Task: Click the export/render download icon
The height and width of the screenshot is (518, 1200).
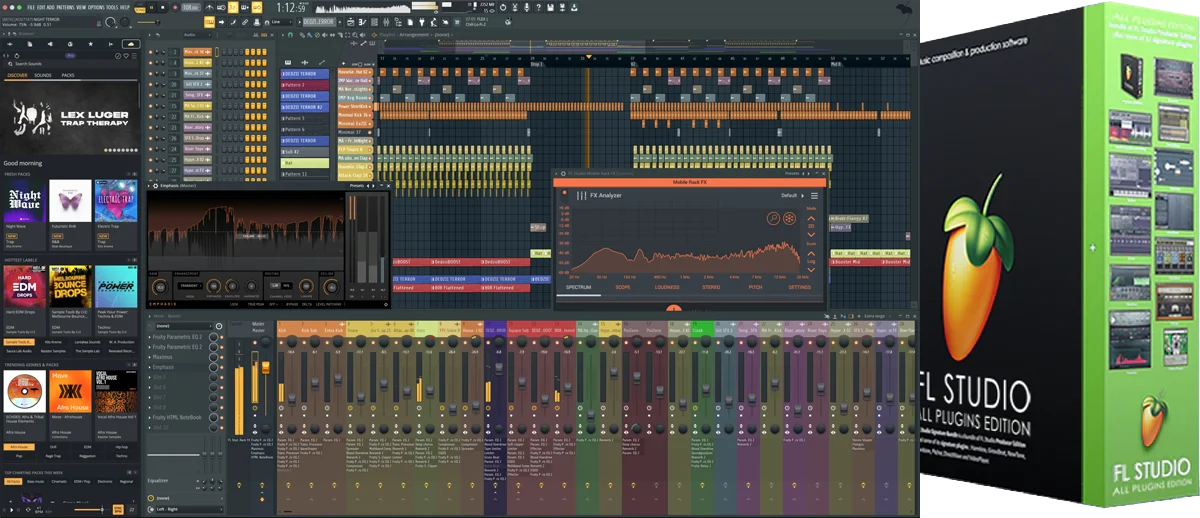Action: pyautogui.click(x=574, y=7)
